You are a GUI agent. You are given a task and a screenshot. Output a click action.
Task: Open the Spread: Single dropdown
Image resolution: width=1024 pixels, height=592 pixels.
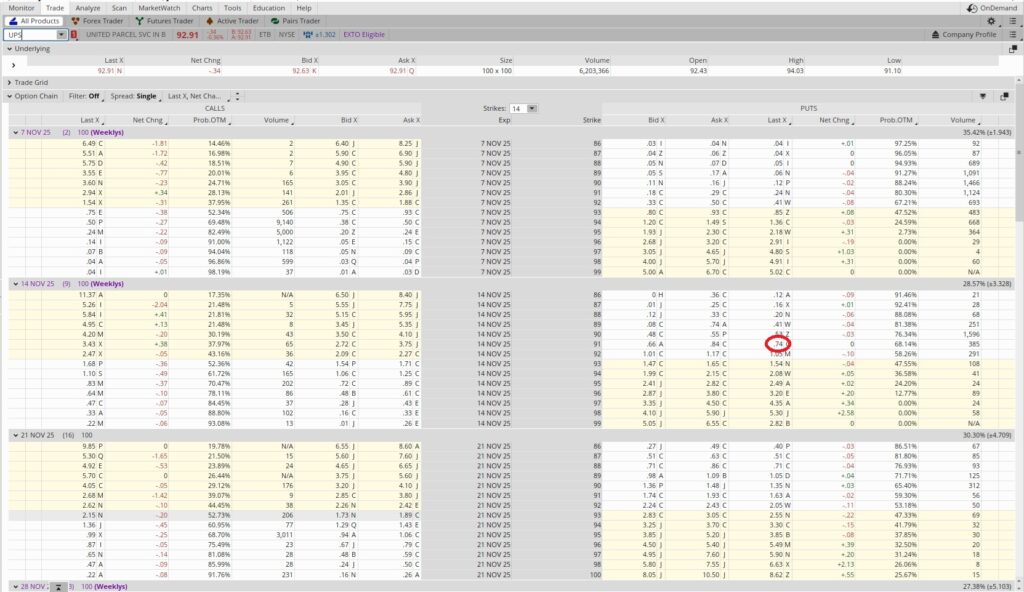tap(134, 96)
